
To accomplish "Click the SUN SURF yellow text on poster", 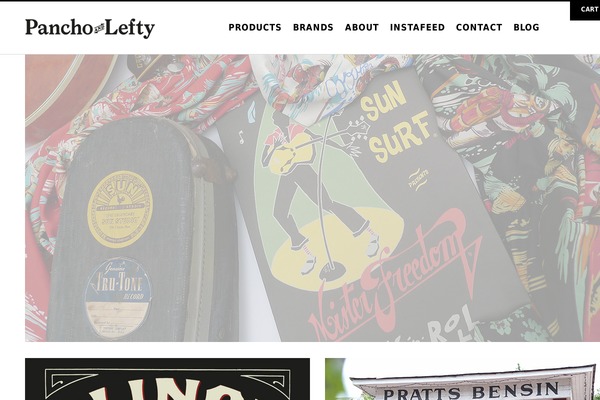I will pyautogui.click(x=394, y=121).
